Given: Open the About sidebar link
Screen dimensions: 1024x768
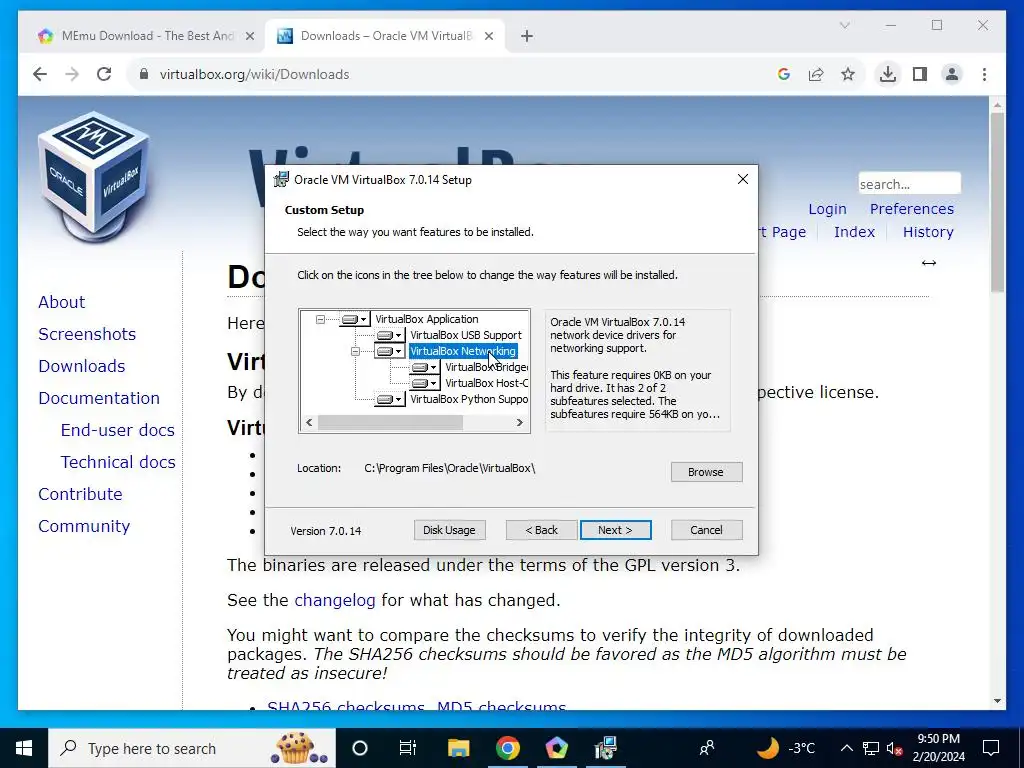Looking at the screenshot, I should coord(61,302).
